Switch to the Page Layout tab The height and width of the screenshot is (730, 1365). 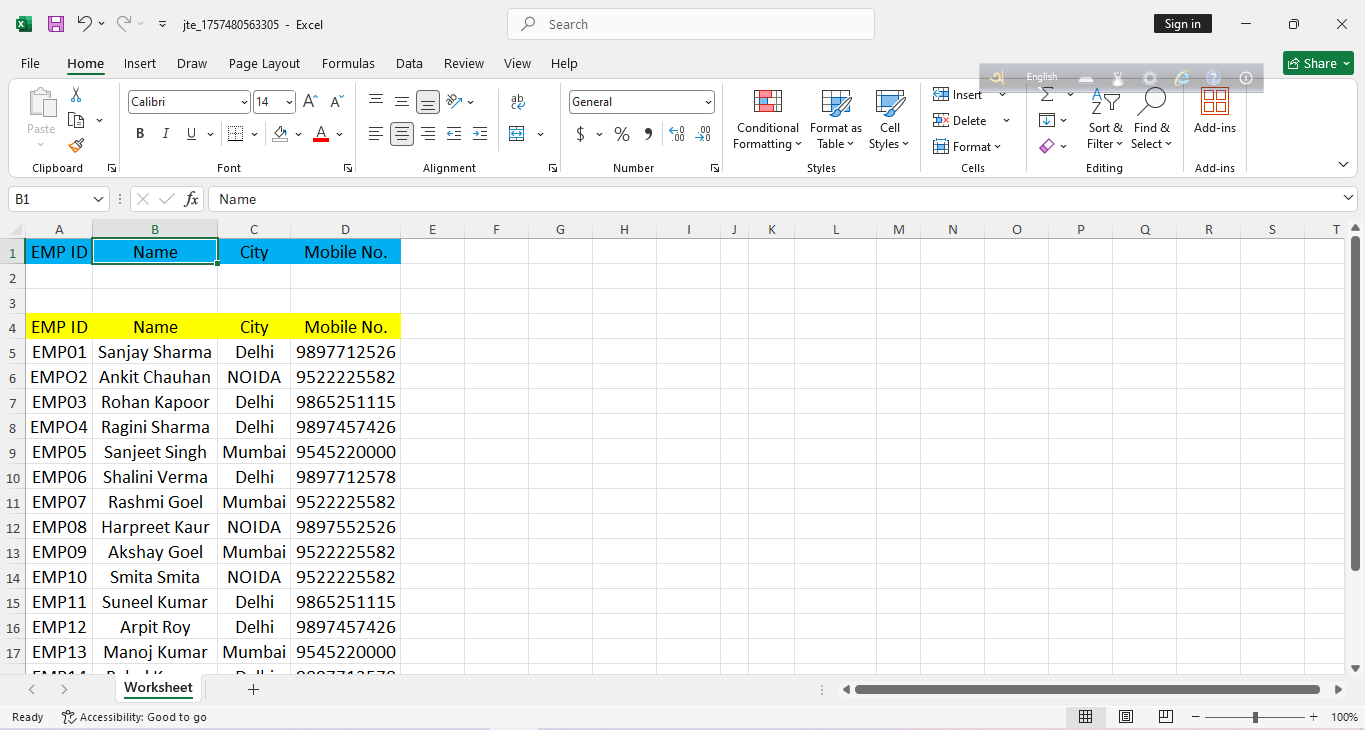[264, 63]
